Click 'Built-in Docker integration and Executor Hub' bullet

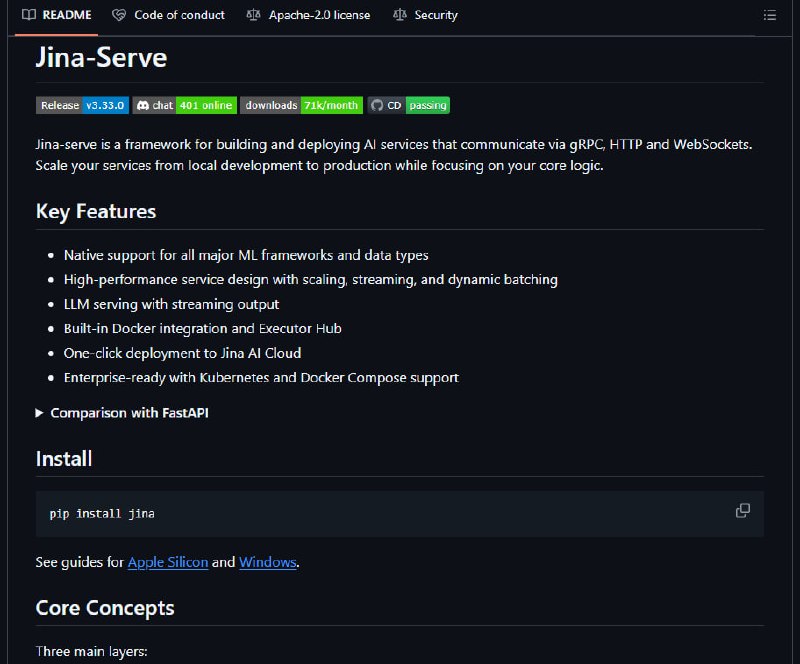(203, 329)
